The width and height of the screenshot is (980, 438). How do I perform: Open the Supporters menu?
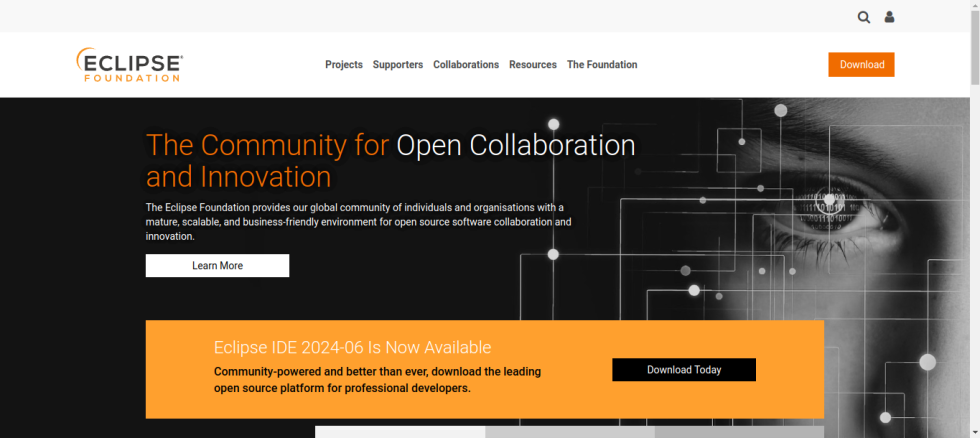[398, 65]
